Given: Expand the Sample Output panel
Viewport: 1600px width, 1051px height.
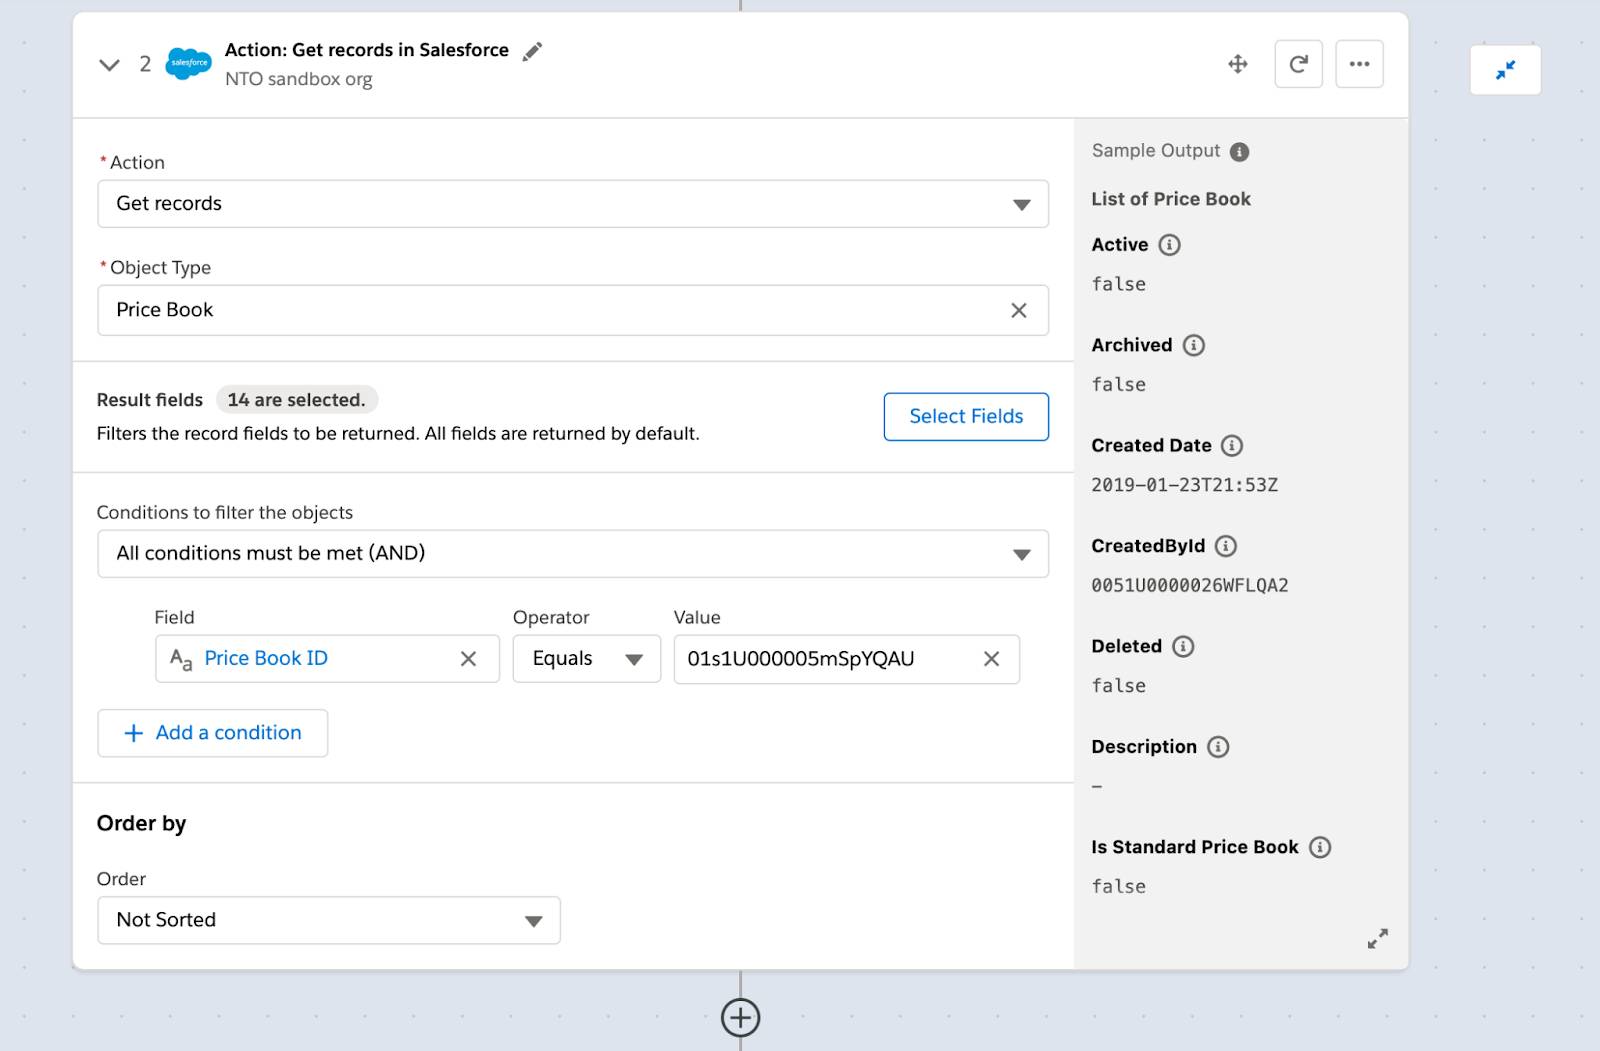Looking at the screenshot, I should pos(1378,939).
